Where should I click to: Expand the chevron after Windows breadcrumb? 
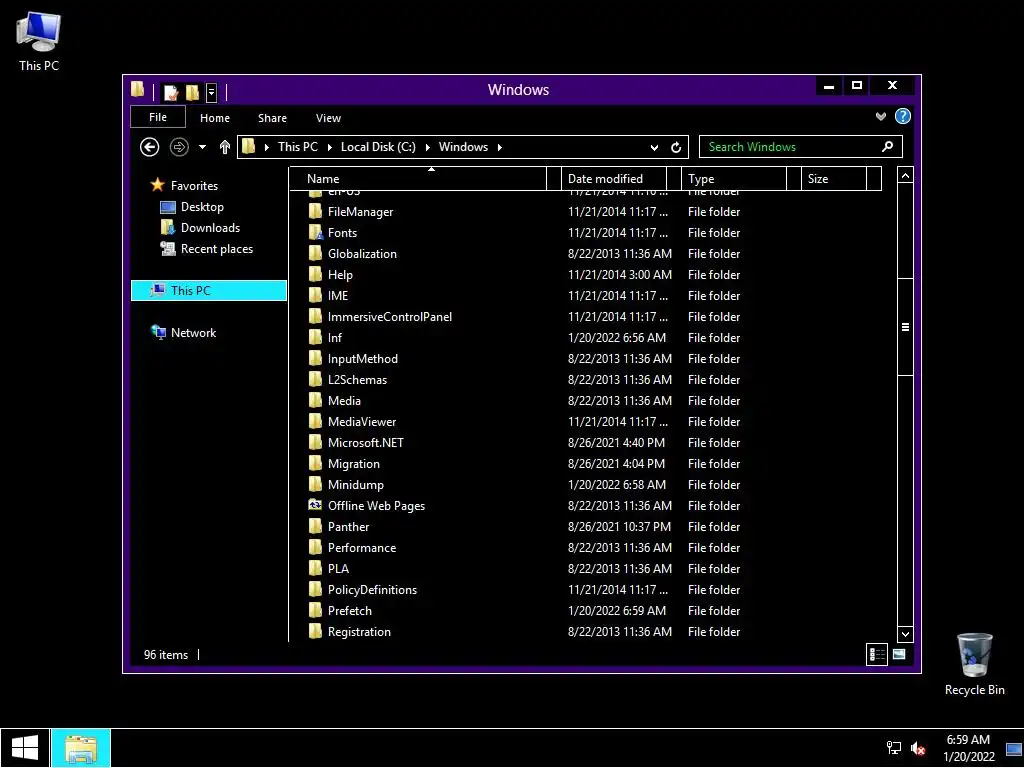pyautogui.click(x=500, y=147)
